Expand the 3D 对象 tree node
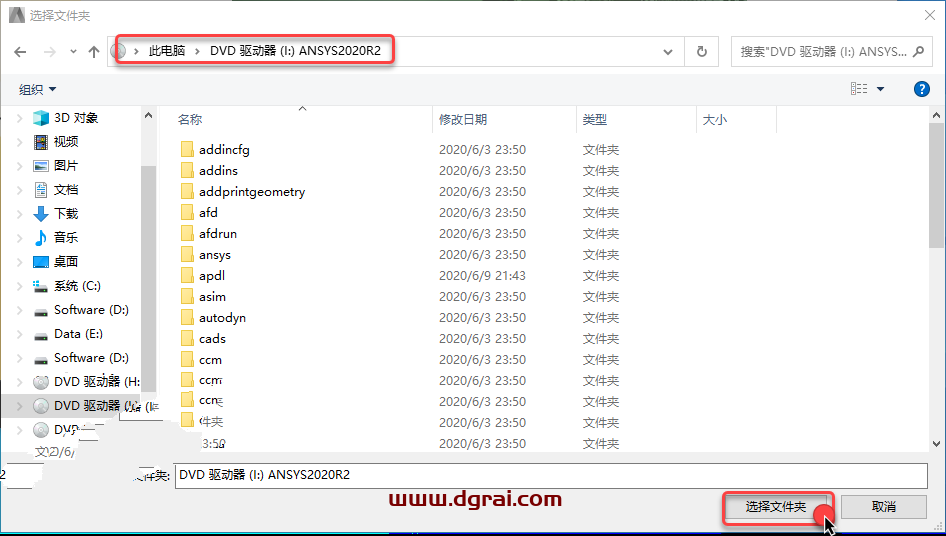 19,118
